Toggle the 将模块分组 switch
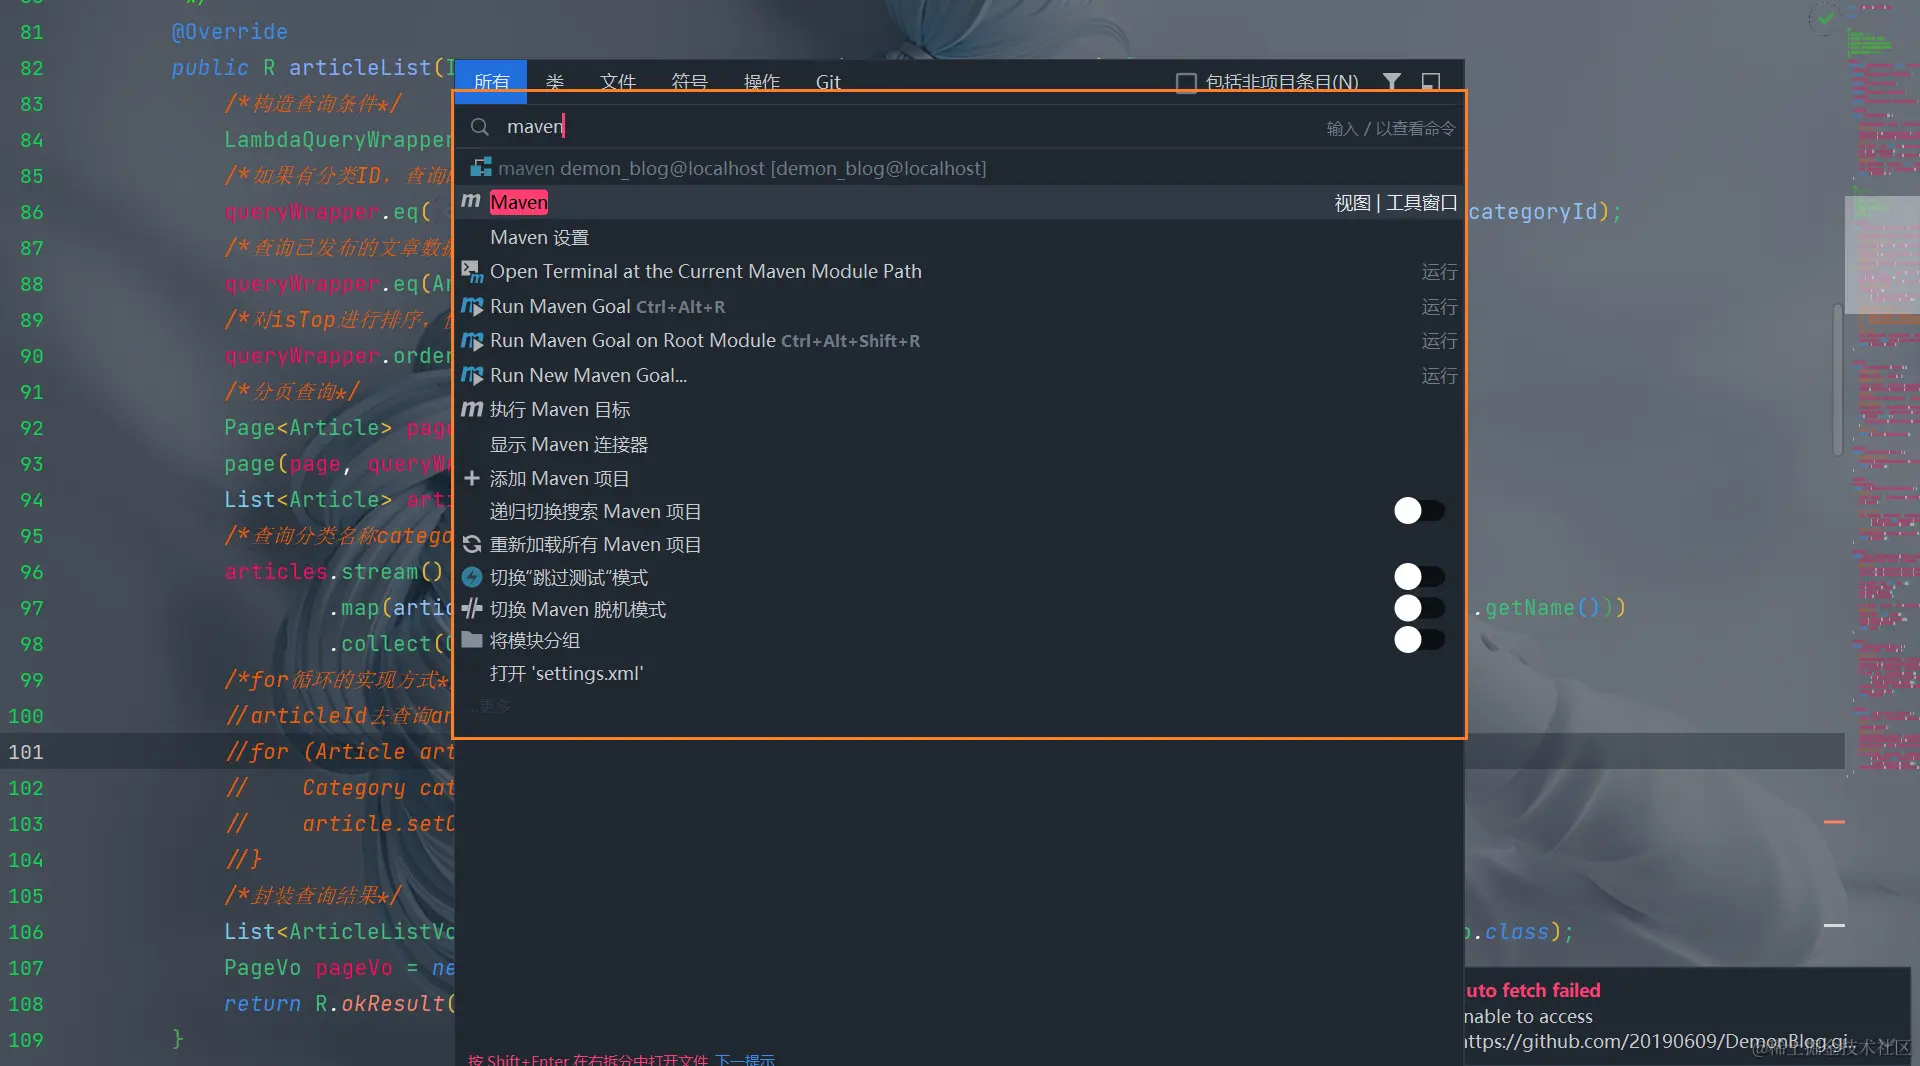 click(1419, 640)
